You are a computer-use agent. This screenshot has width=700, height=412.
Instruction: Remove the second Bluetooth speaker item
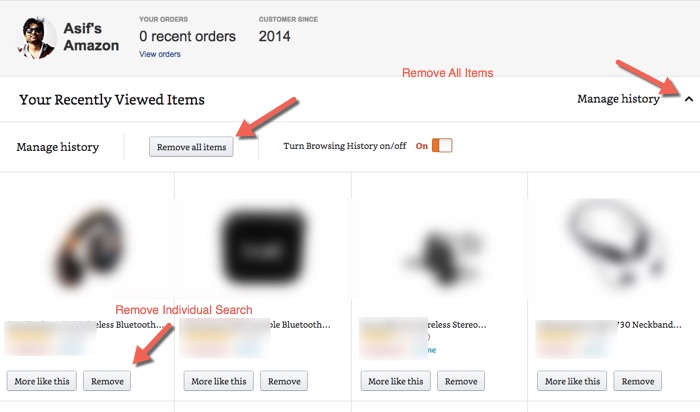click(284, 381)
